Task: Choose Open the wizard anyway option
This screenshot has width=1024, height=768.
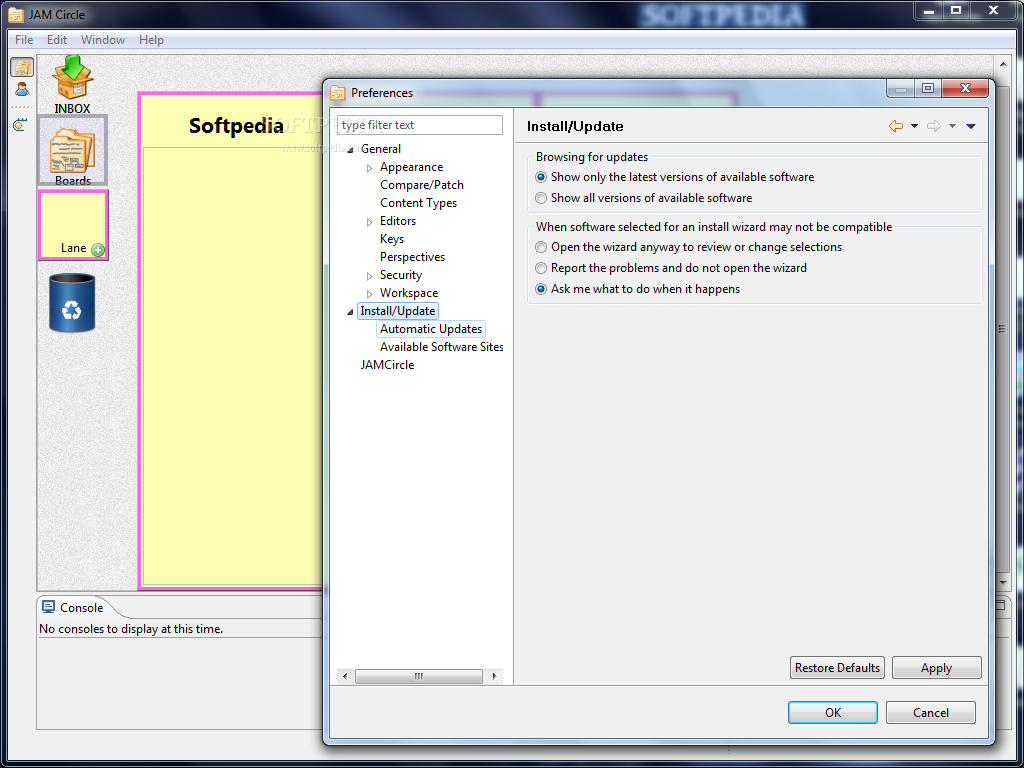Action: click(688, 247)
